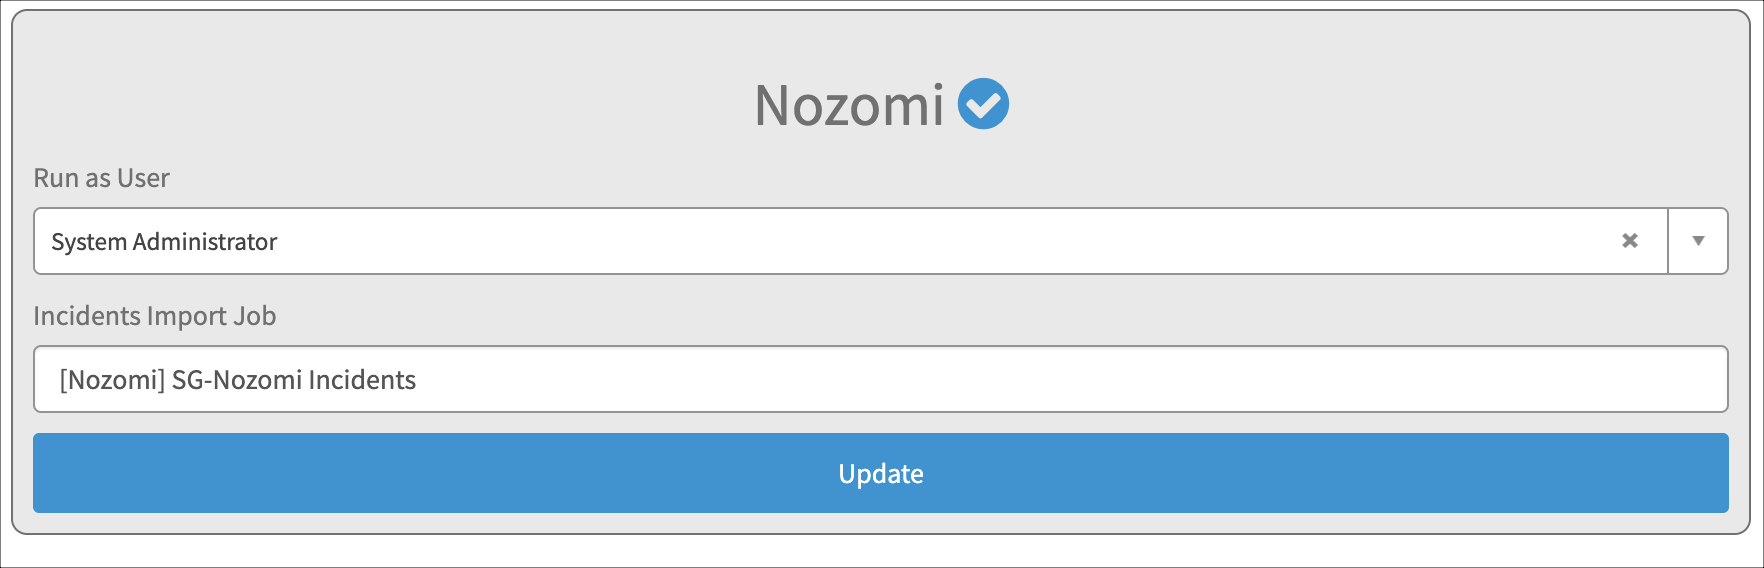Select the System Administrator value text
This screenshot has height=568, width=1764.
coord(164,242)
